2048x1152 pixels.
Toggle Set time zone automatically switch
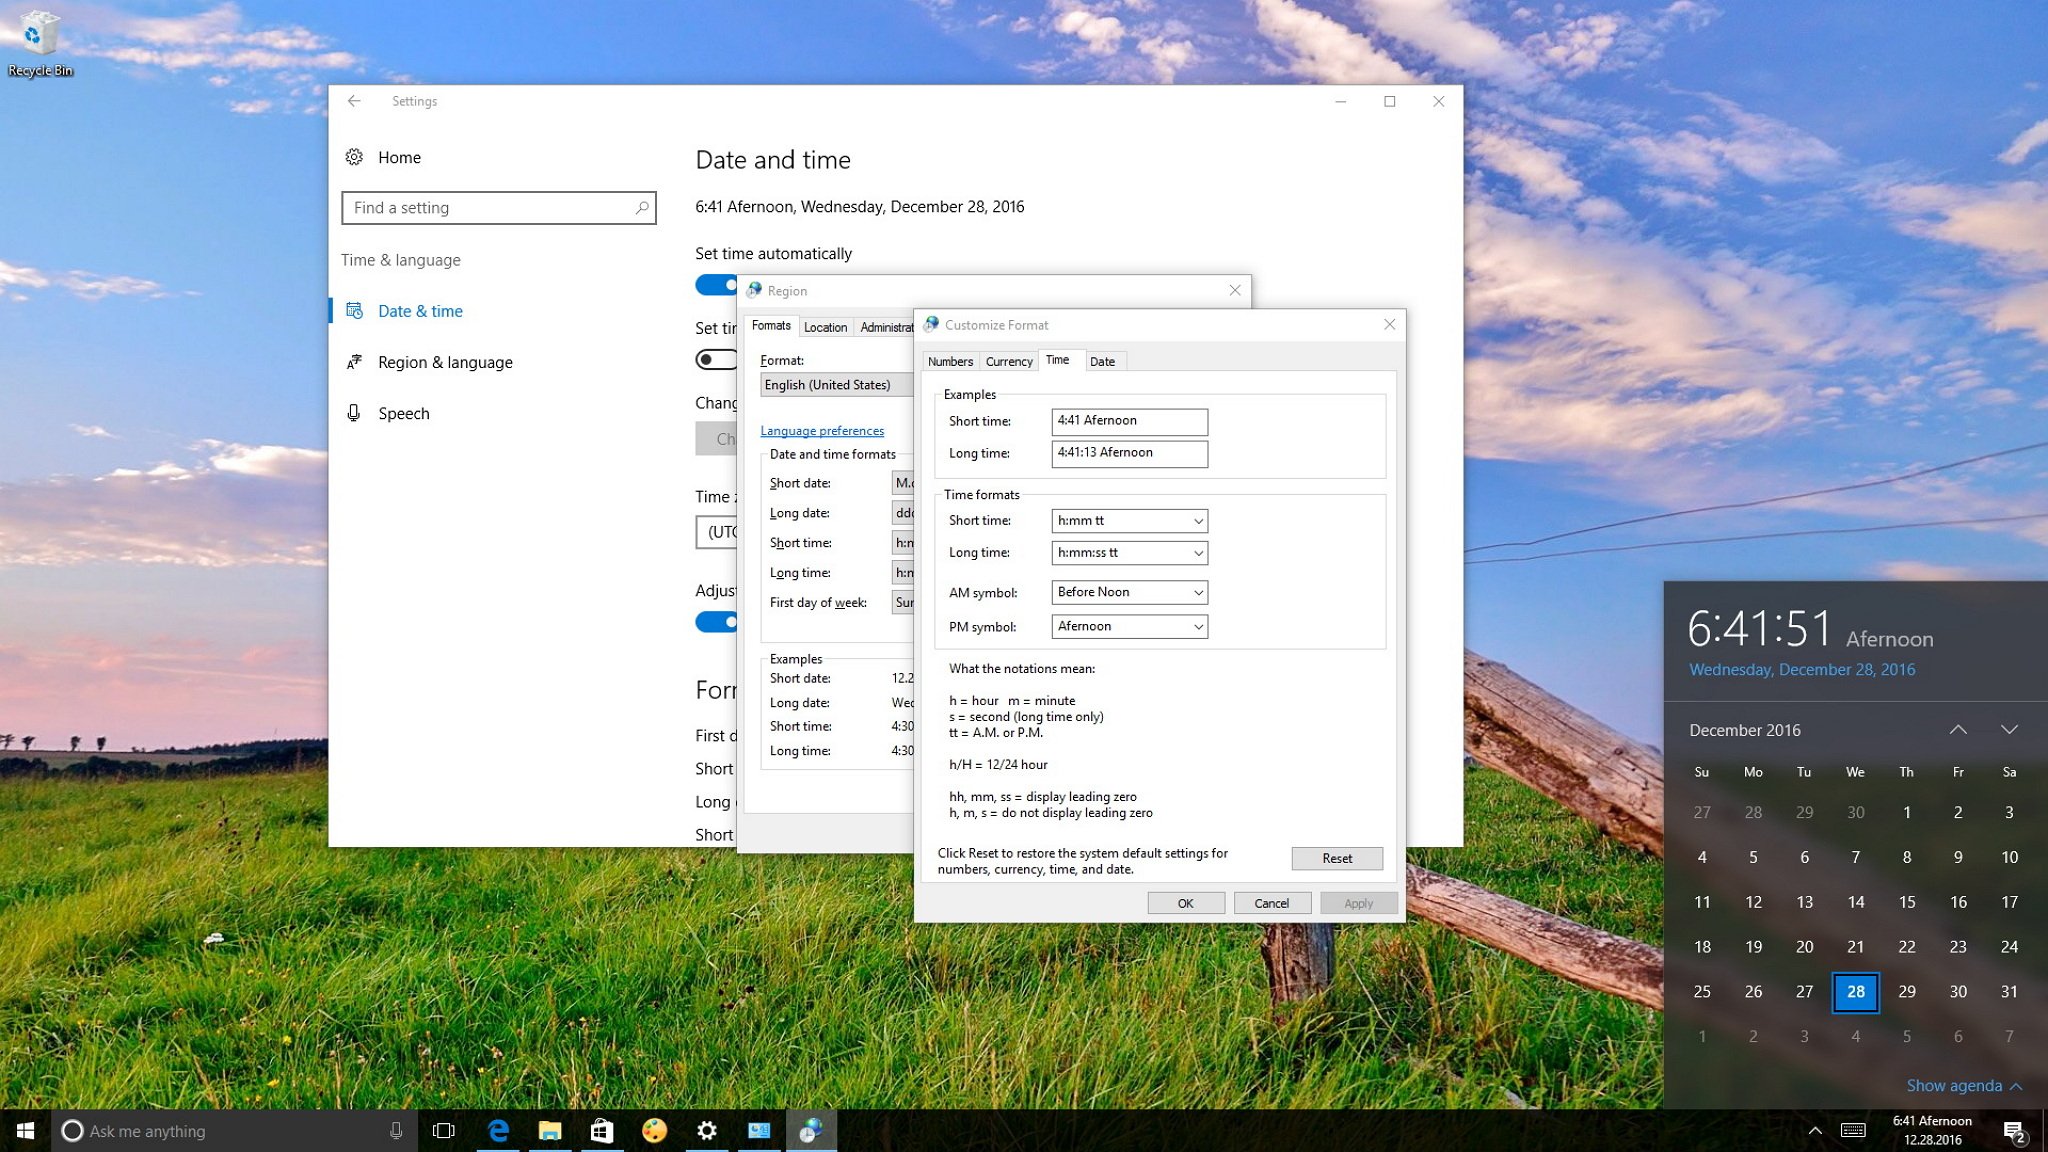pos(715,359)
